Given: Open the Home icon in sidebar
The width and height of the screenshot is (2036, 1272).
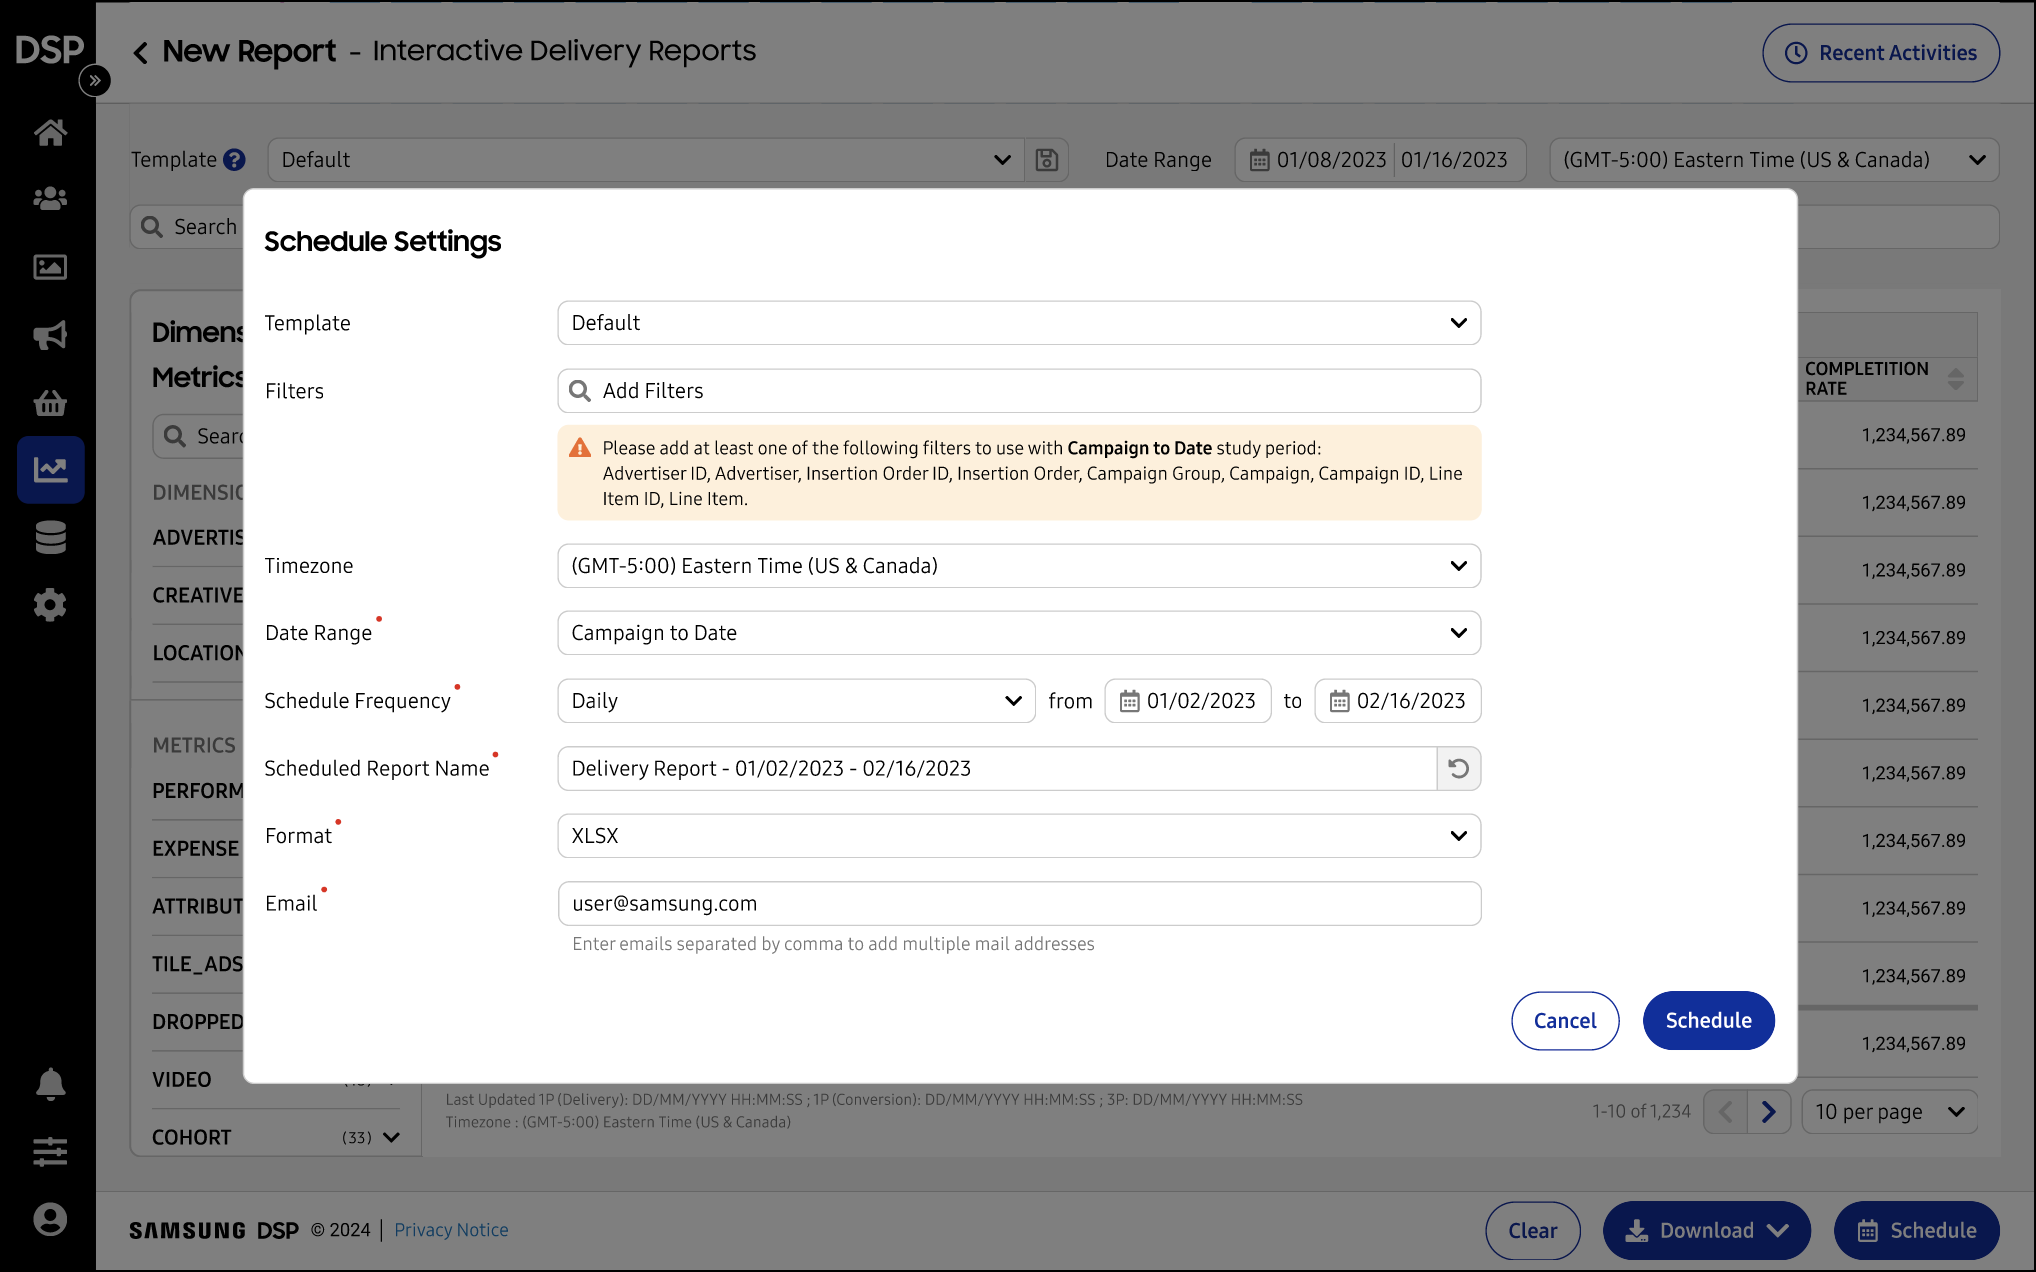Looking at the screenshot, I should point(50,131).
